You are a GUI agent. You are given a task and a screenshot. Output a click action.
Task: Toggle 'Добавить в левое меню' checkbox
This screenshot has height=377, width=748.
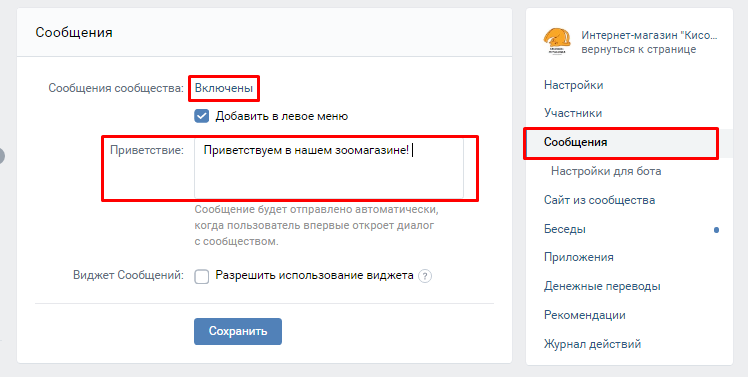click(x=202, y=116)
